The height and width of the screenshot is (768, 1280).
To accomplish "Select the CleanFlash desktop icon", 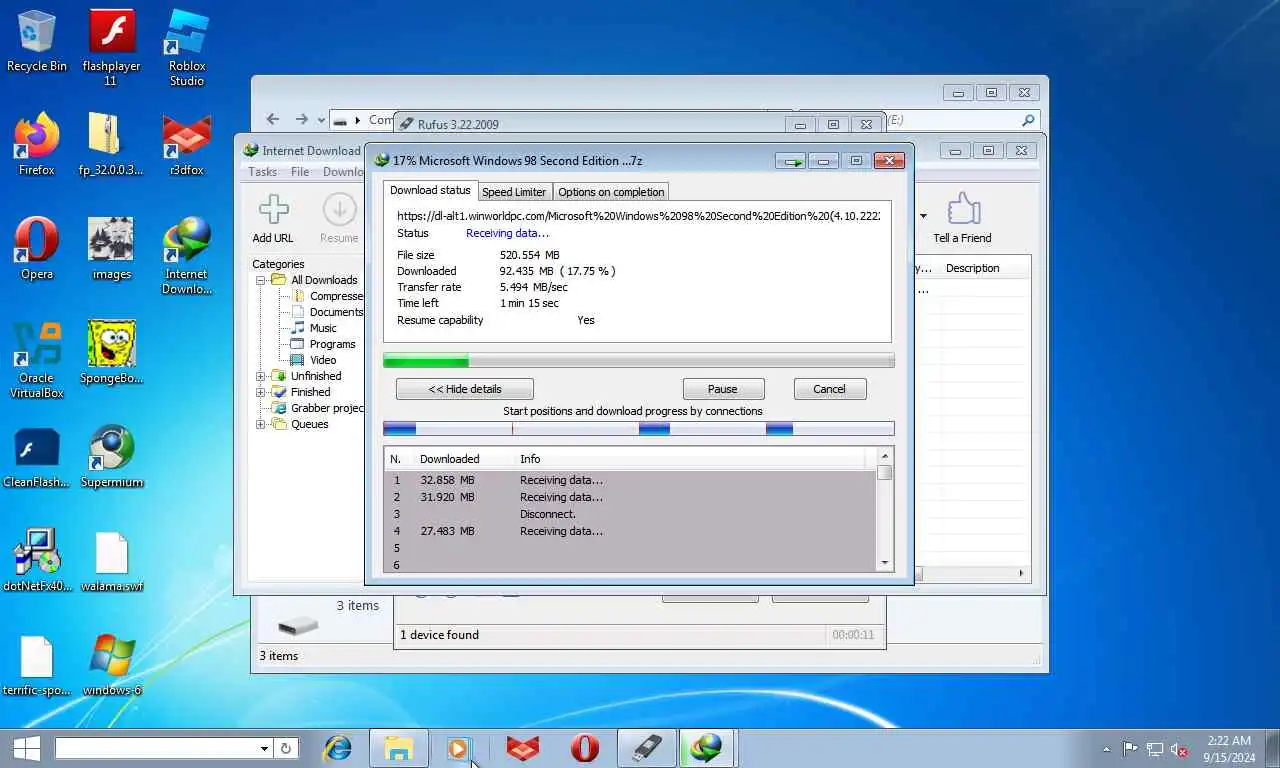I will (x=37, y=457).
